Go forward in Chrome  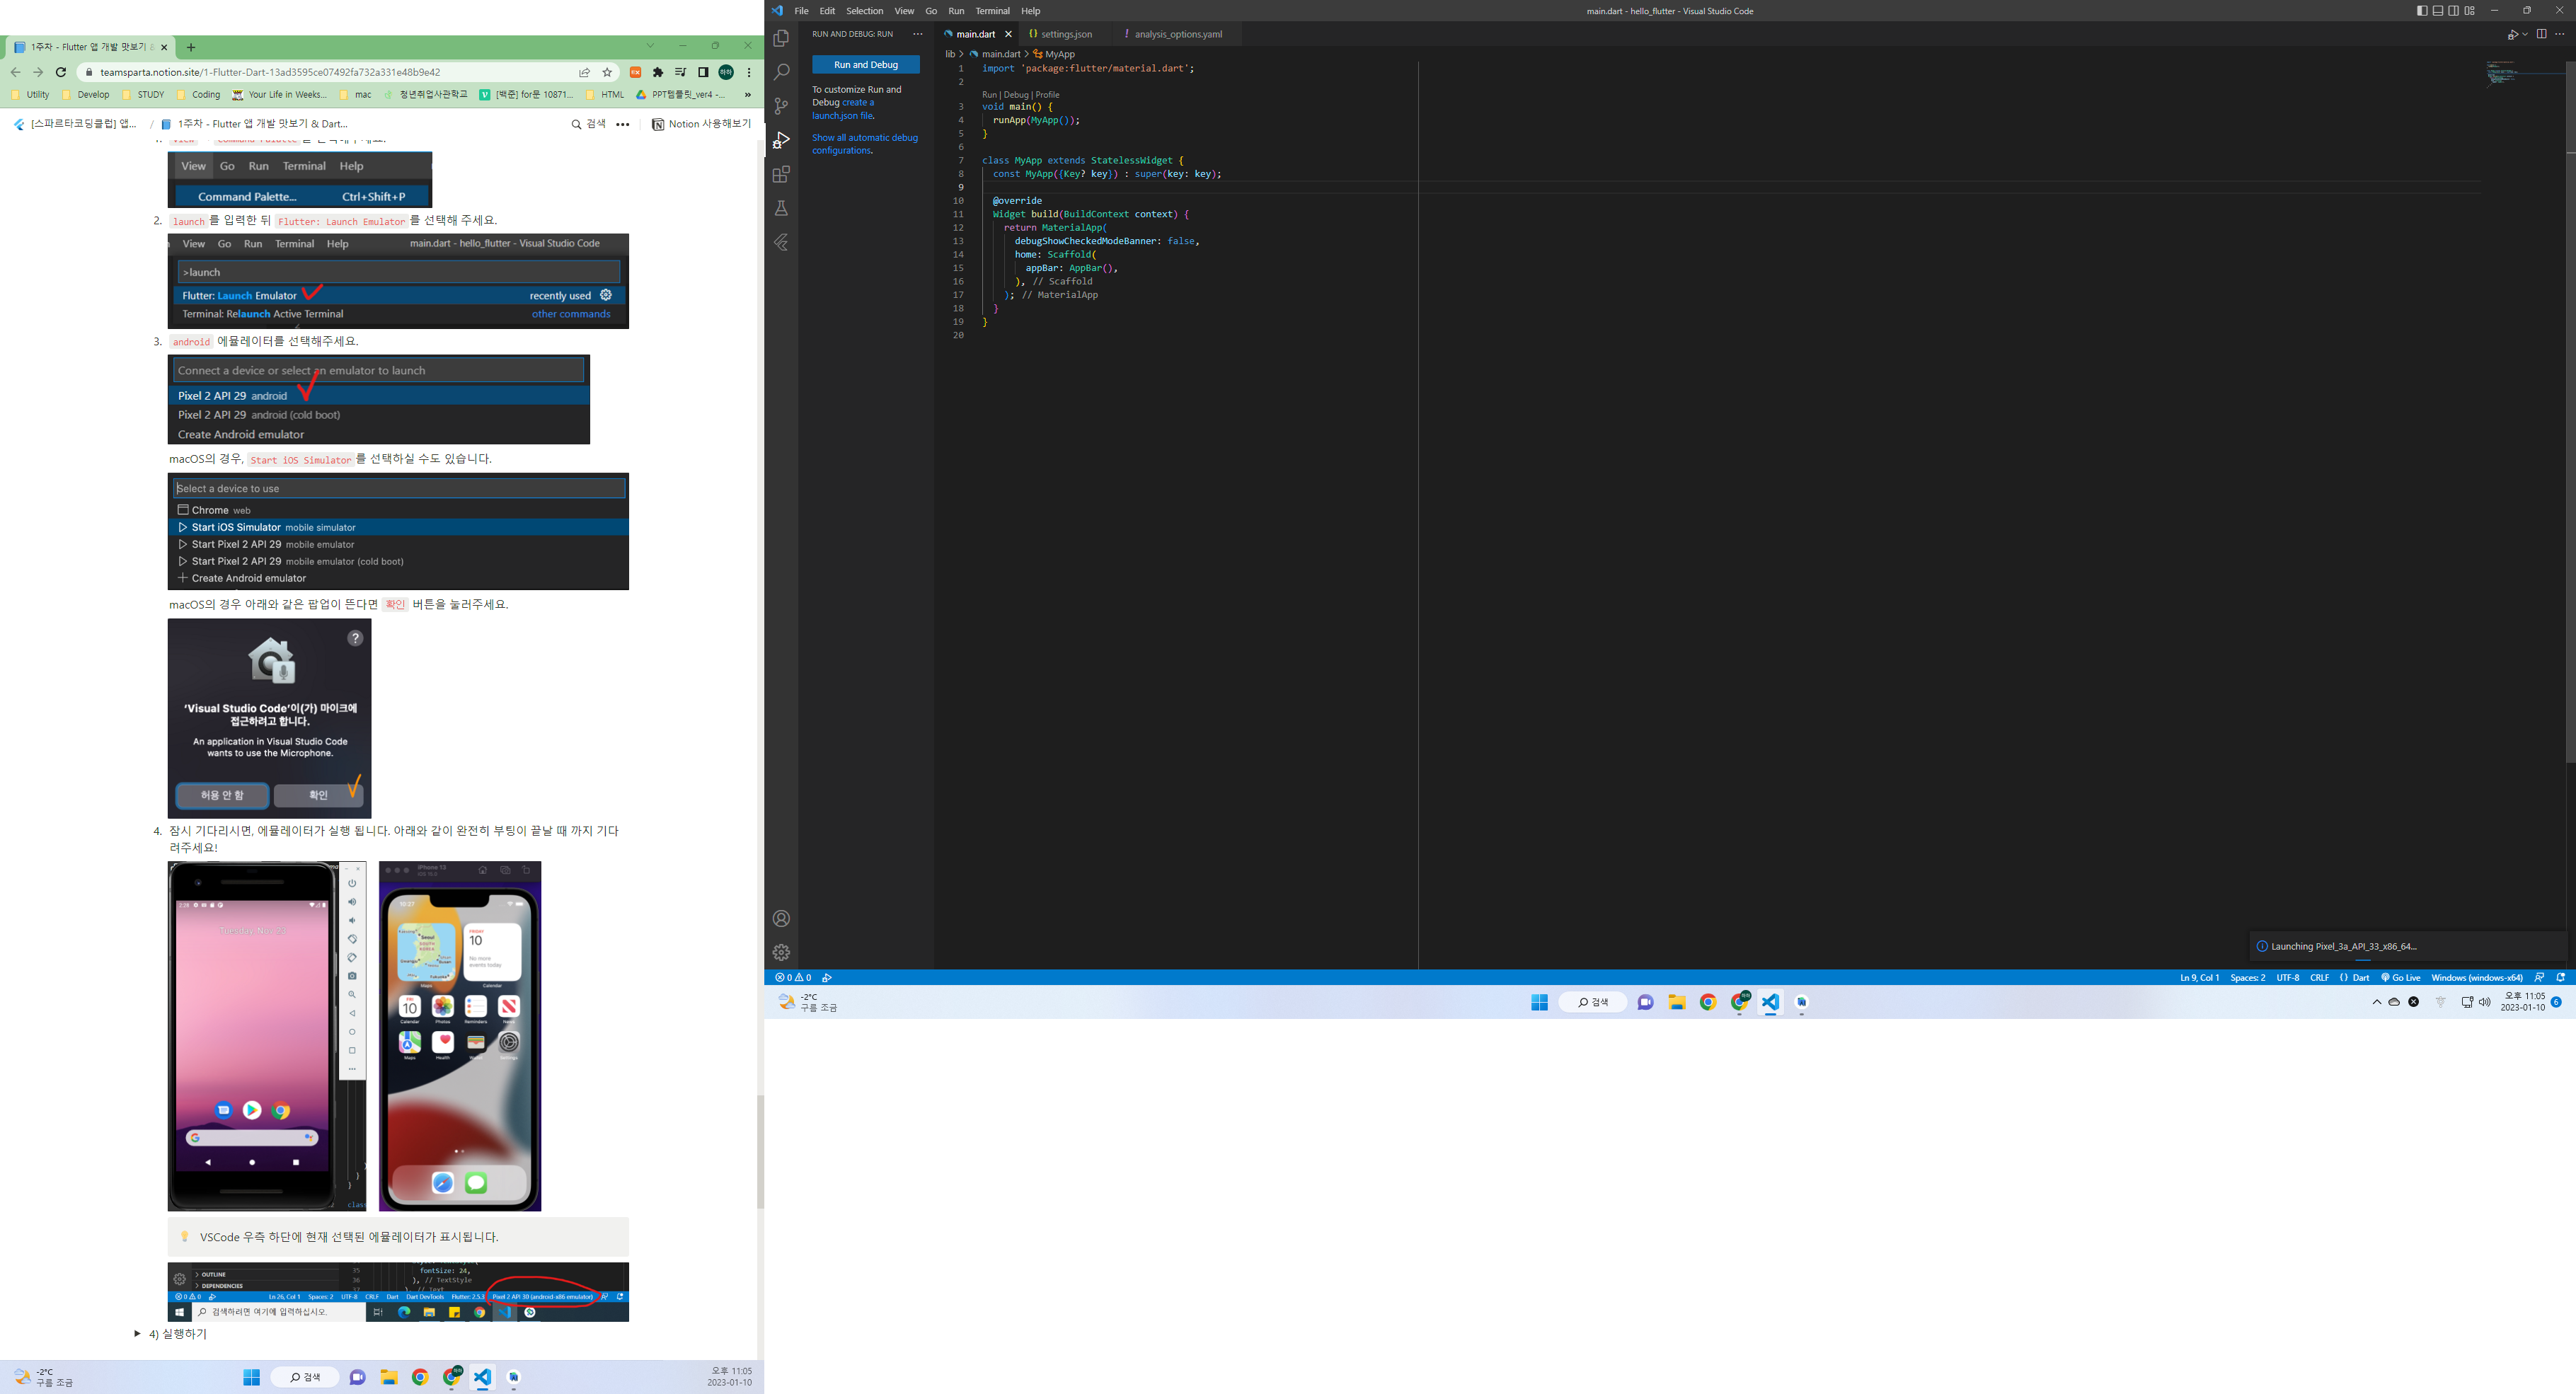(x=38, y=72)
